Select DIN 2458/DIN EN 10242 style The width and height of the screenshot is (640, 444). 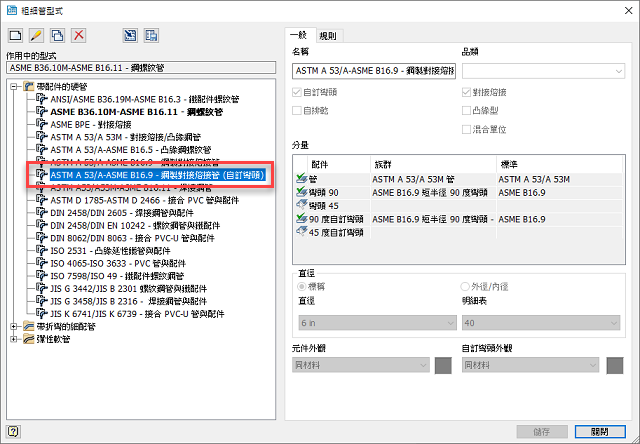135,225
